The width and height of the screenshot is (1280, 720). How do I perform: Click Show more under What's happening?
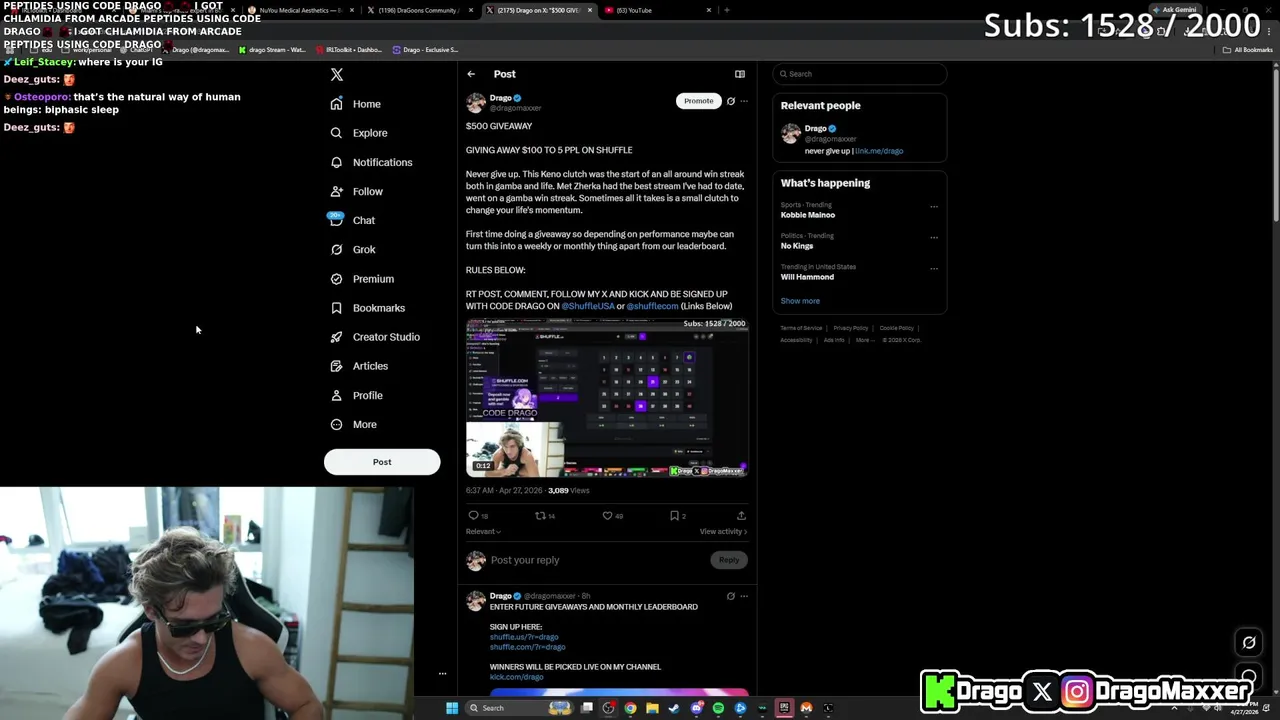[x=800, y=301]
